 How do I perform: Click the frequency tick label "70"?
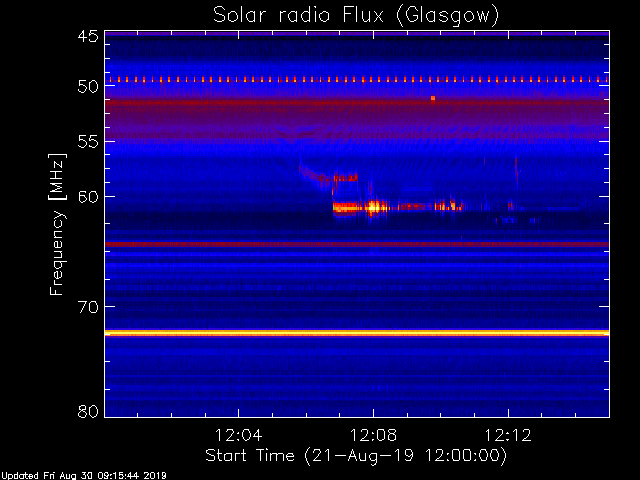coord(88,307)
